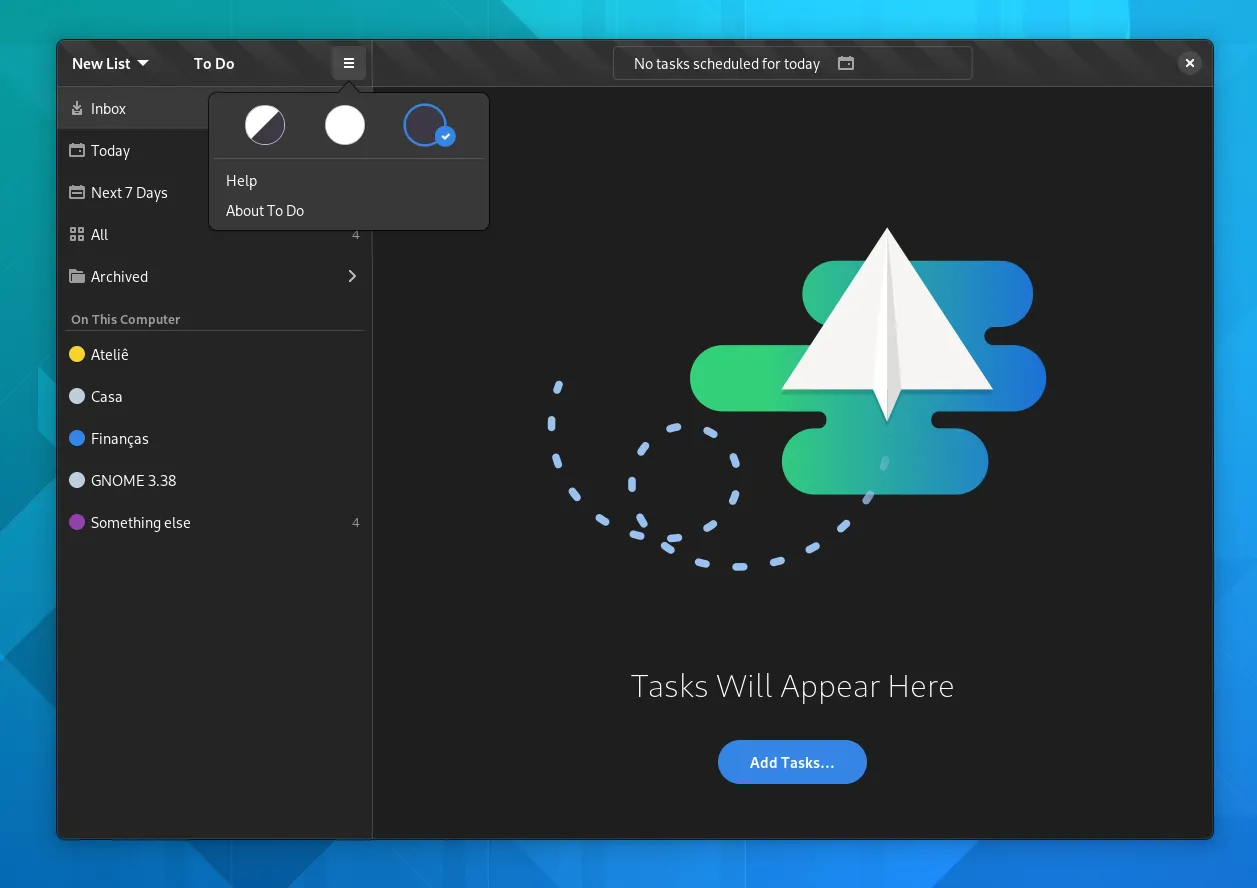1257x888 pixels.
Task: Click the Inbox tray icon
Action: [x=77, y=109]
